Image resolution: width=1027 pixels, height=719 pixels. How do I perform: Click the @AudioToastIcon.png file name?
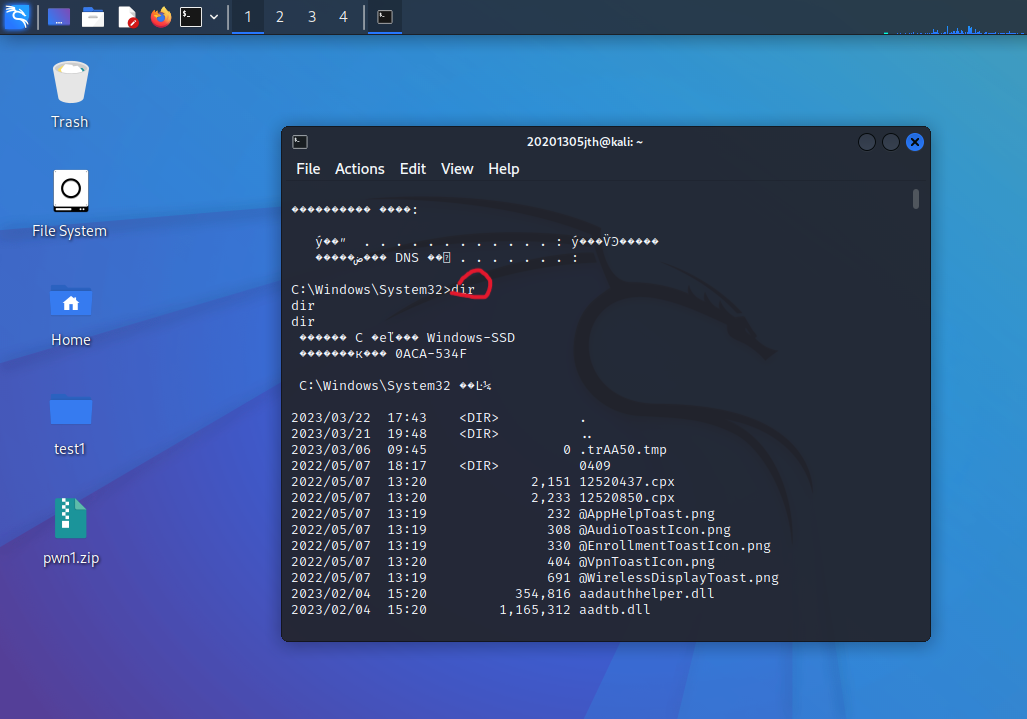[x=654, y=530]
